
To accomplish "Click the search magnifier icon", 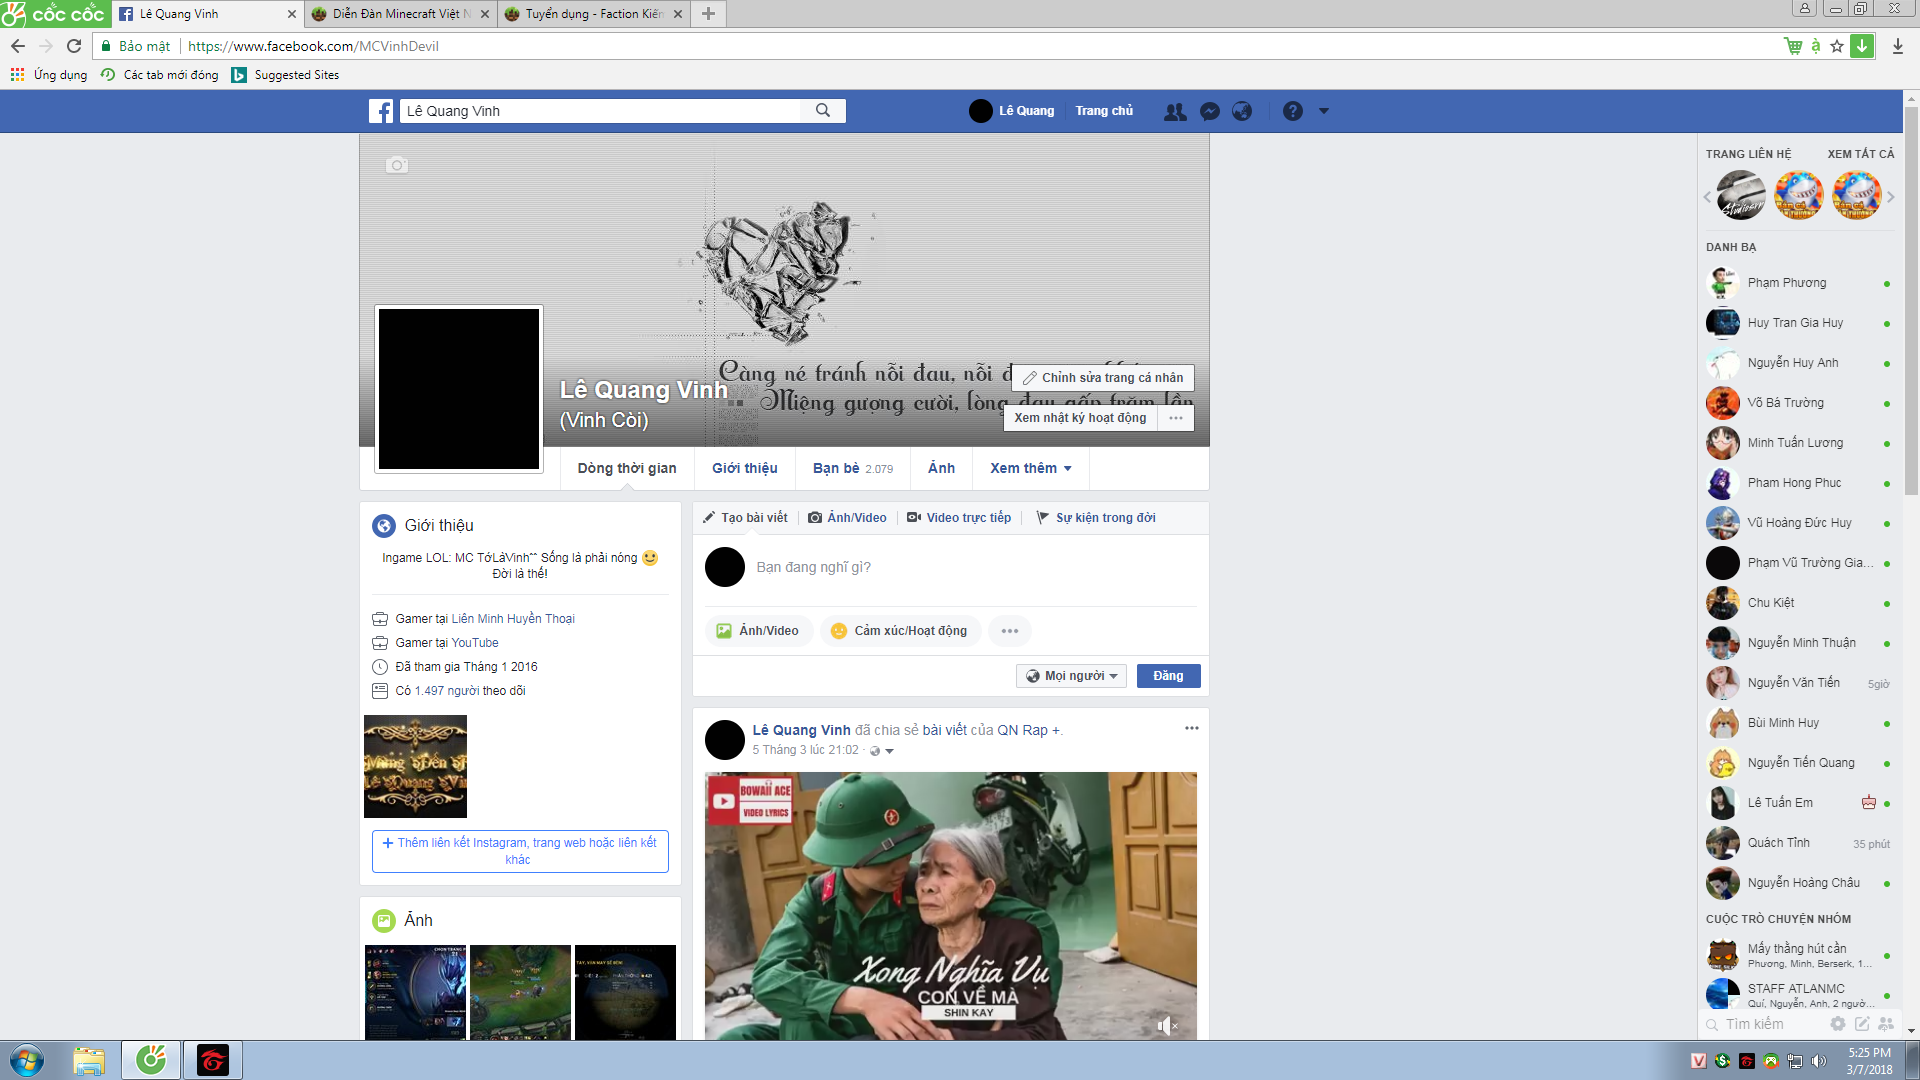I will 823,110.
